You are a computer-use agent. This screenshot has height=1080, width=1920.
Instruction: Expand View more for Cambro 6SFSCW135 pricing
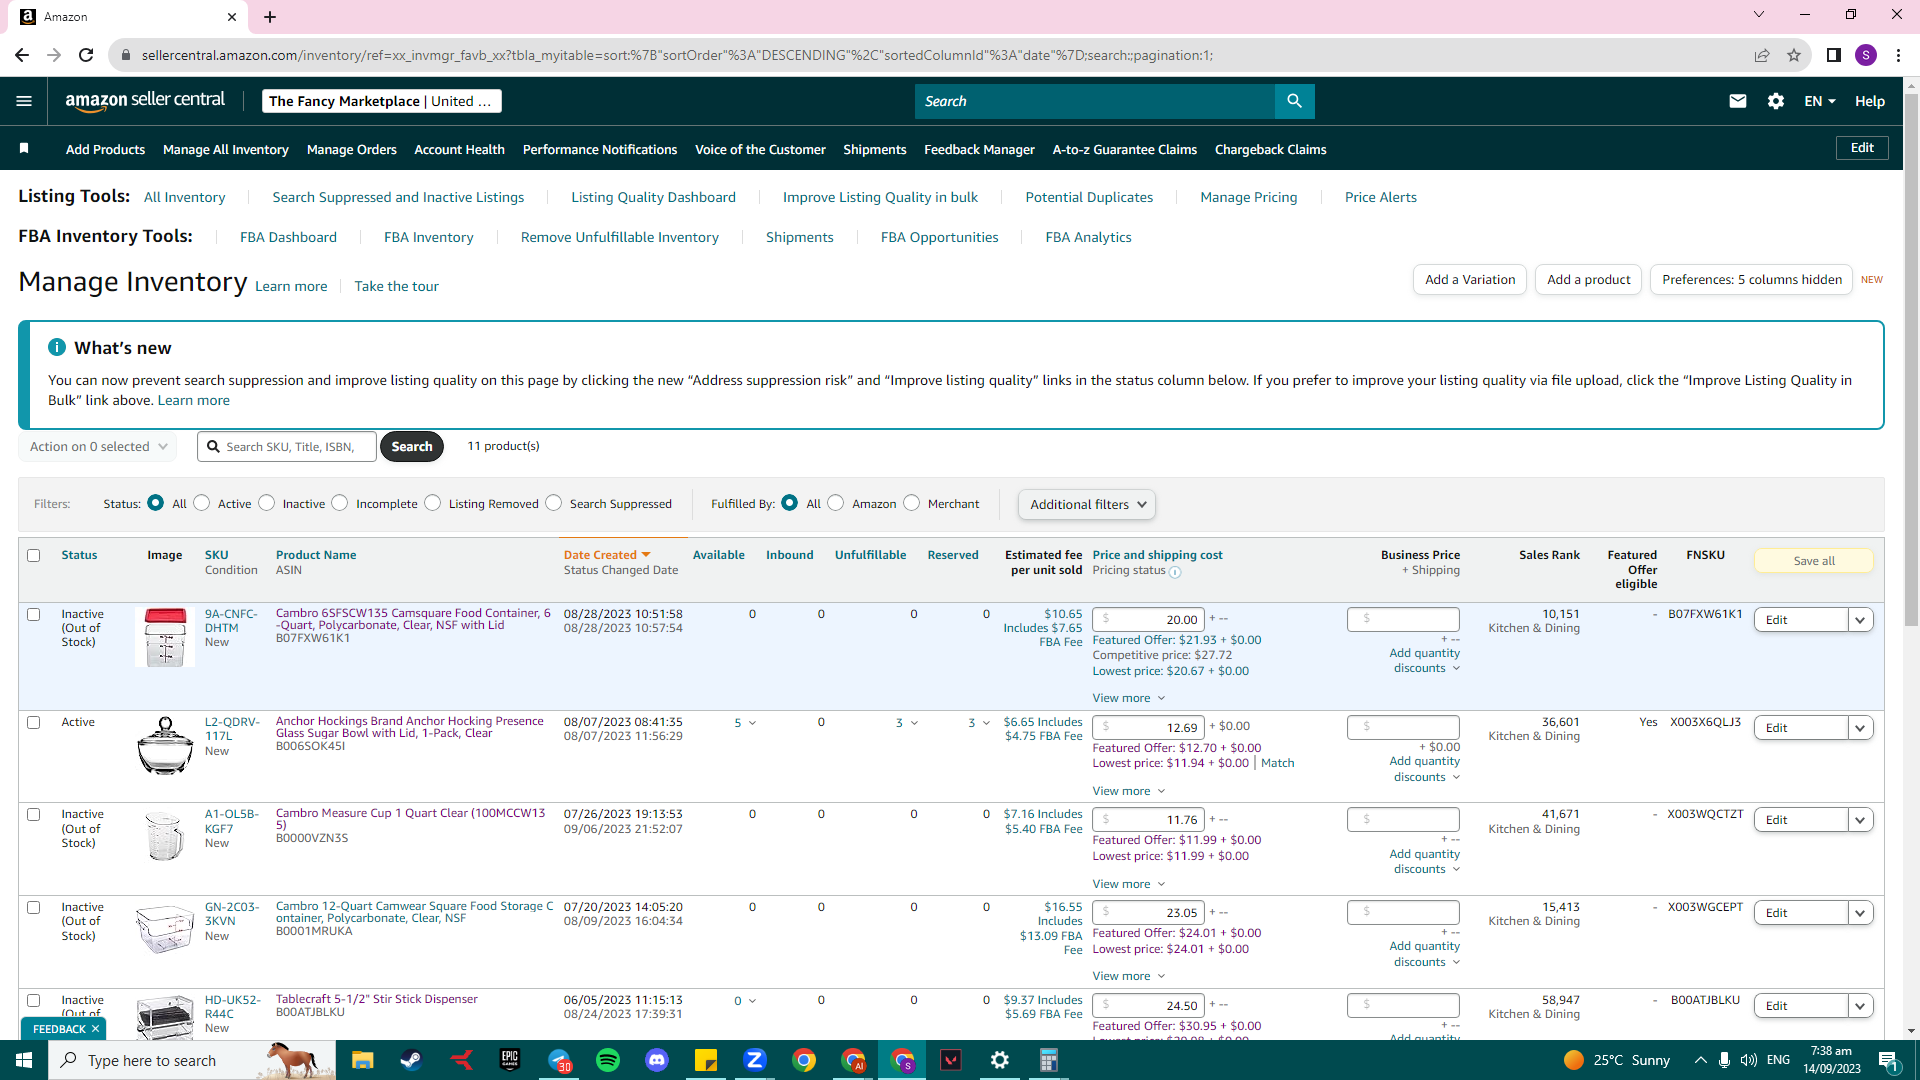click(1129, 698)
